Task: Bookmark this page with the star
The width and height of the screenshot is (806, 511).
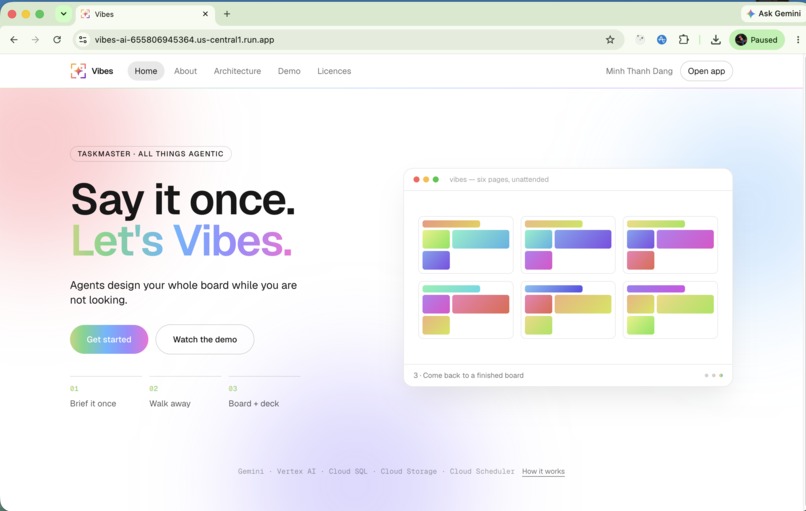Action: [x=610, y=40]
